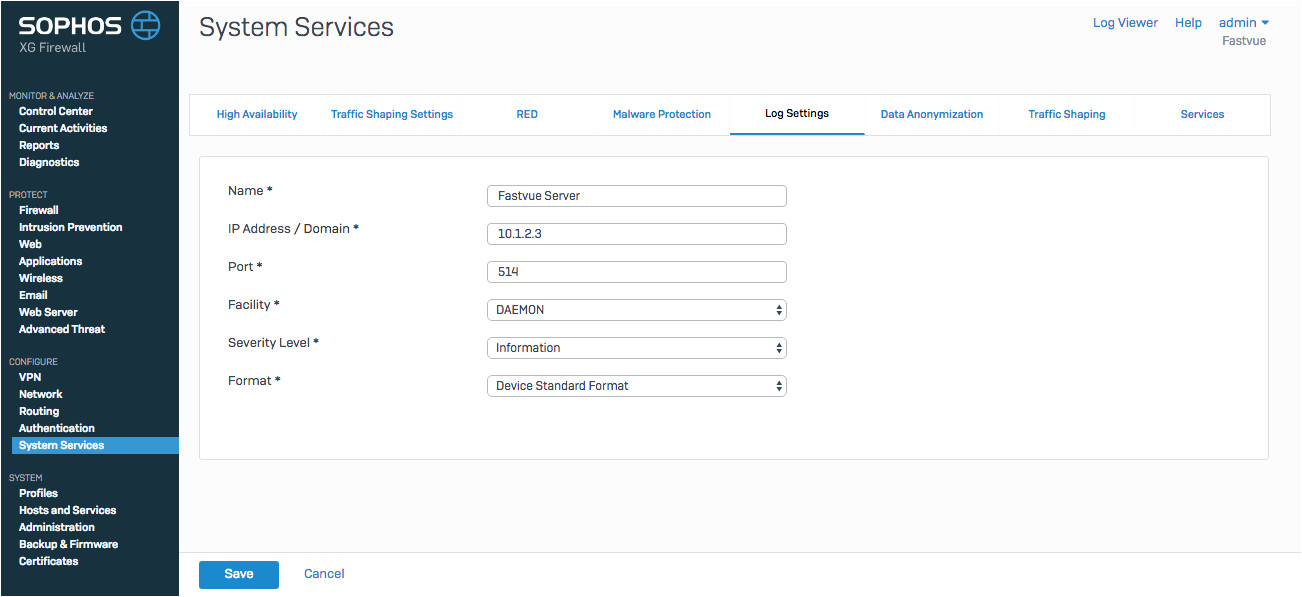Image resolution: width=1302 pixels, height=597 pixels.
Task: Click the Help link in header
Action: pos(1188,23)
